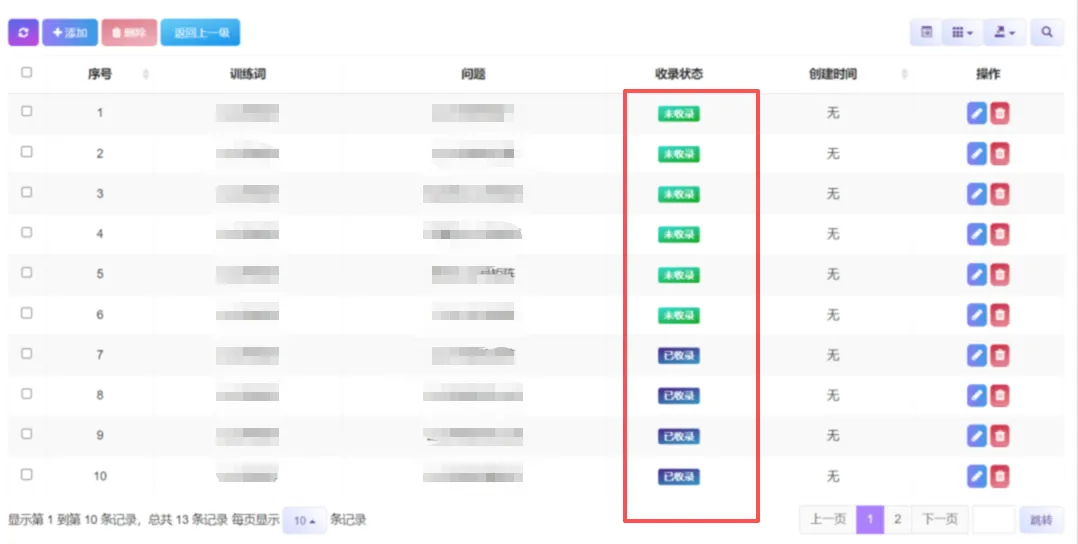Check the checkbox for row 4

coord(27,232)
